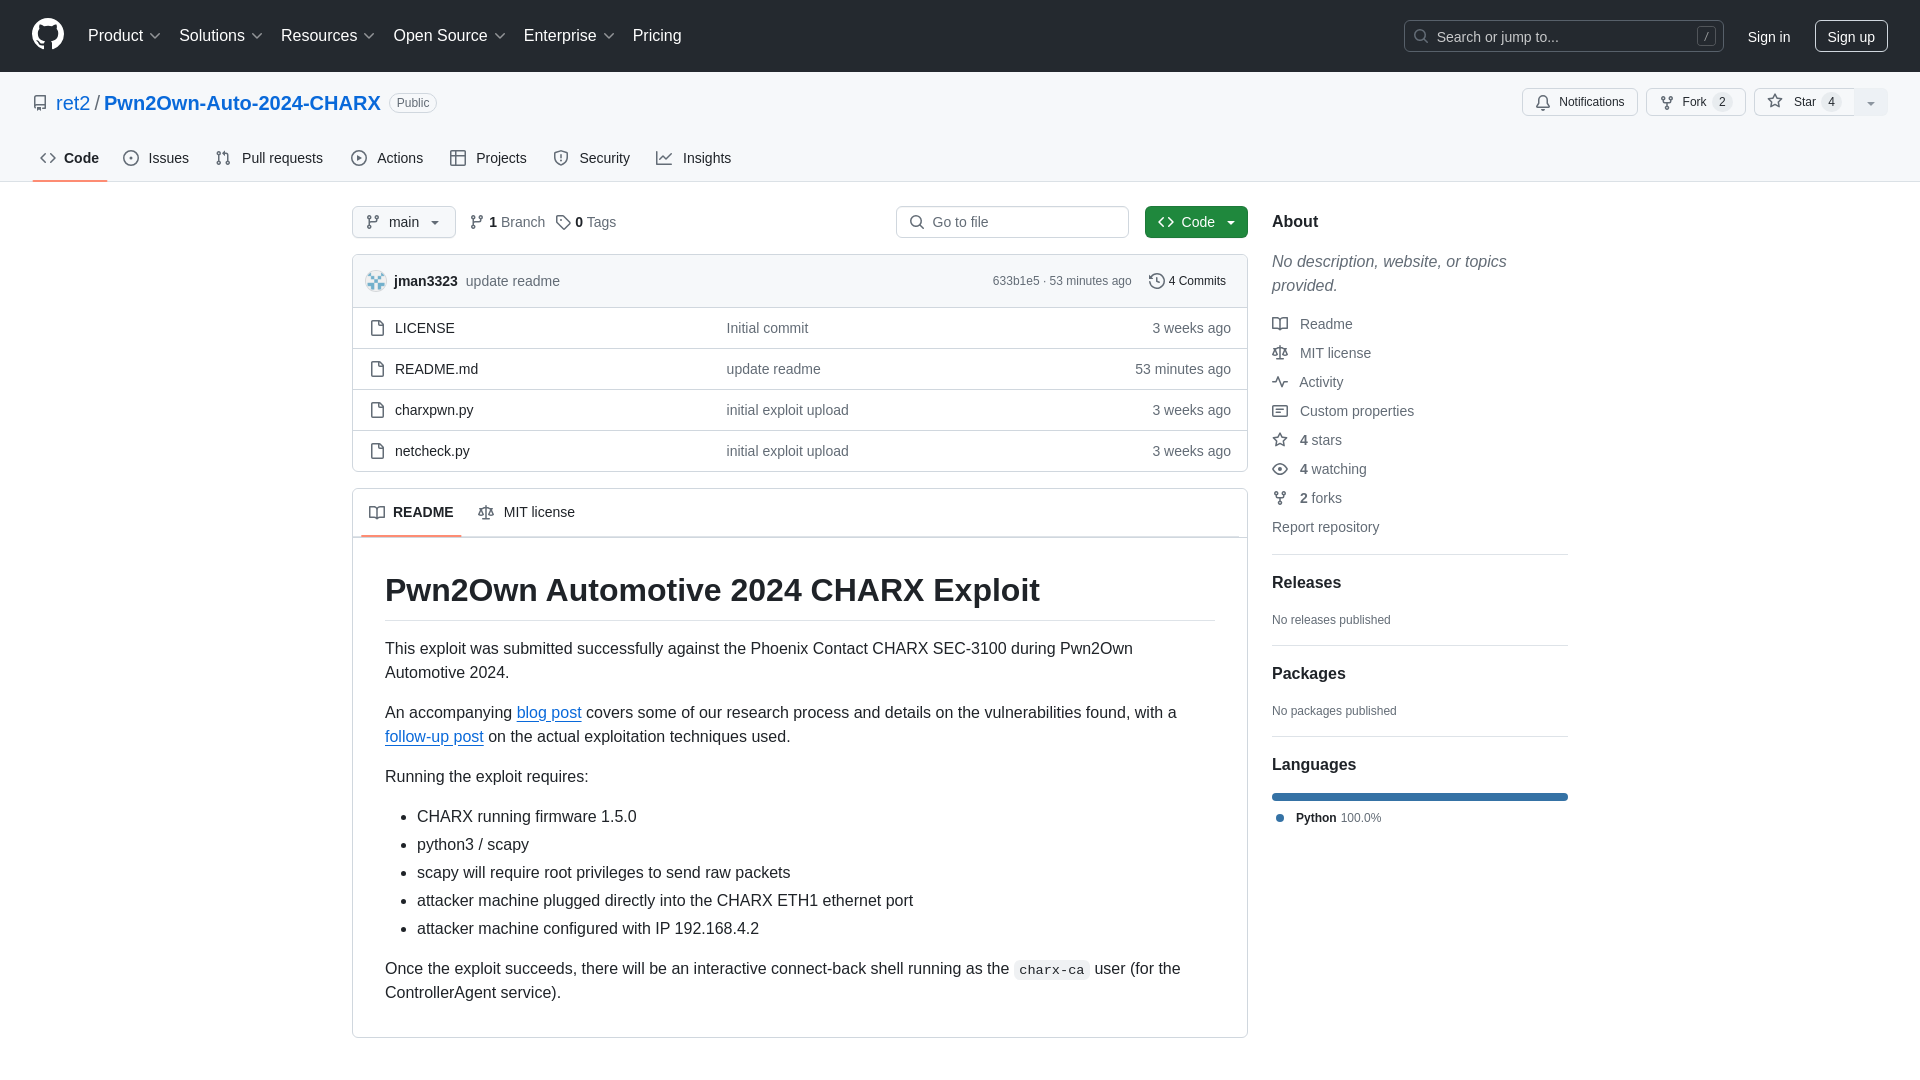1920x1080 pixels.
Task: Switch to the README tab
Action: (x=410, y=512)
